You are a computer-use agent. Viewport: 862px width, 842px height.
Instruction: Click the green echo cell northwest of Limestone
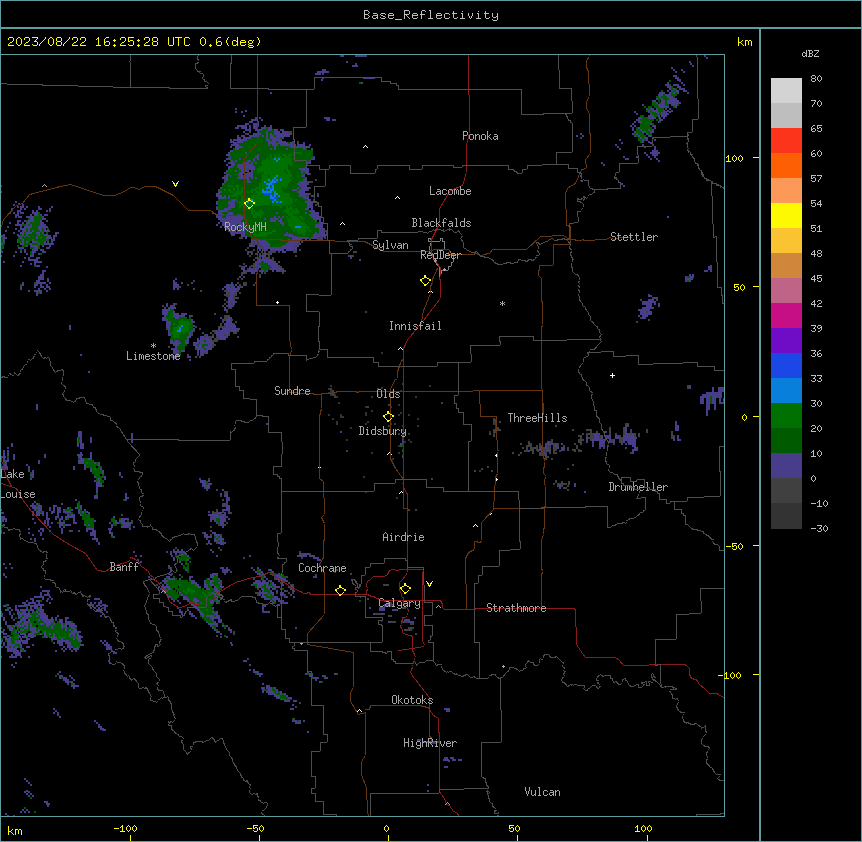point(179,328)
